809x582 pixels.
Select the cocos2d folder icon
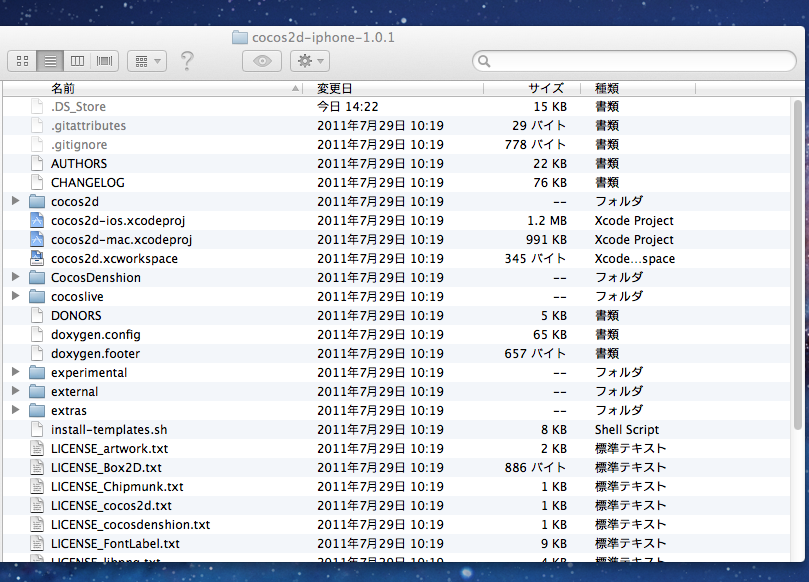click(x=37, y=201)
